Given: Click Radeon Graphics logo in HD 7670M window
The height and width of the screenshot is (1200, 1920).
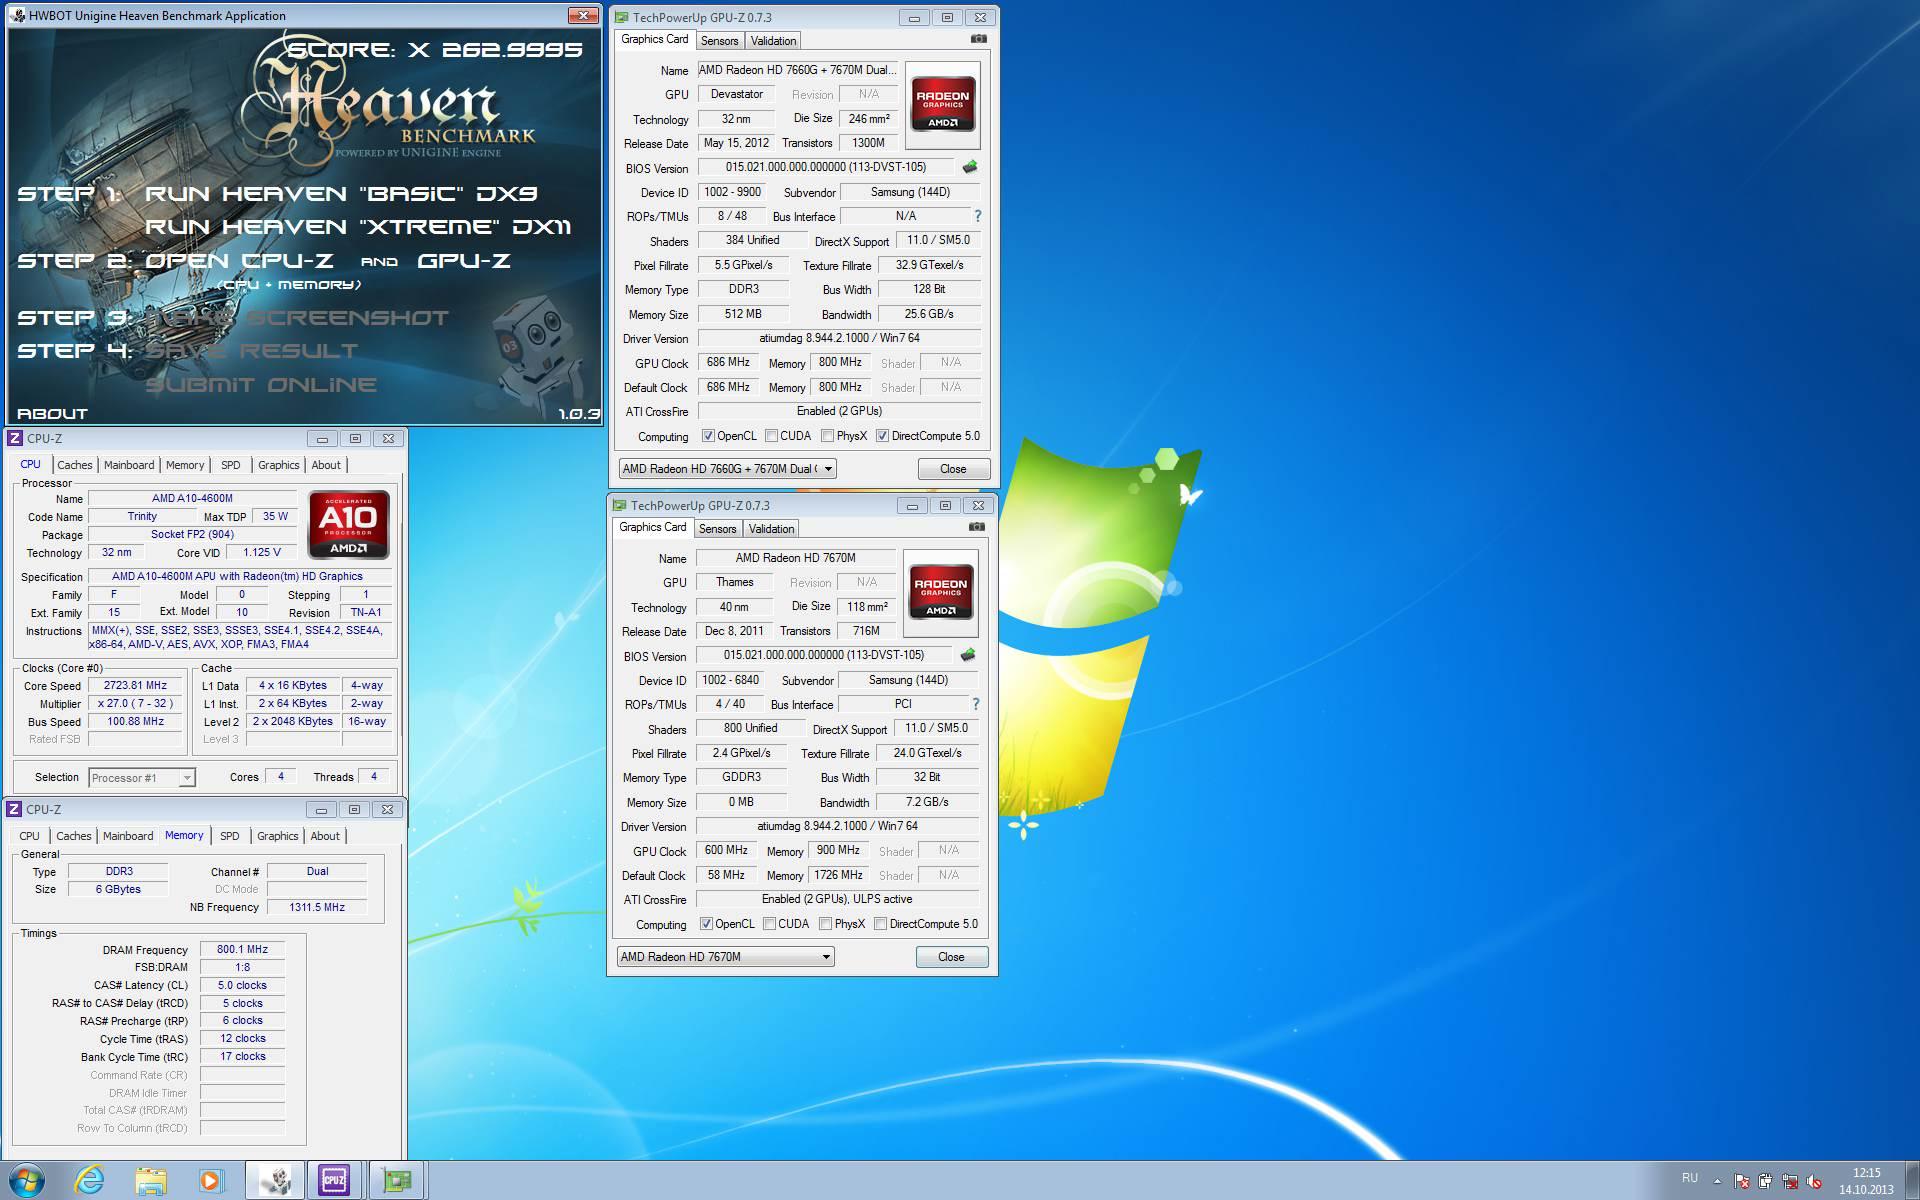Looking at the screenshot, I should (940, 593).
